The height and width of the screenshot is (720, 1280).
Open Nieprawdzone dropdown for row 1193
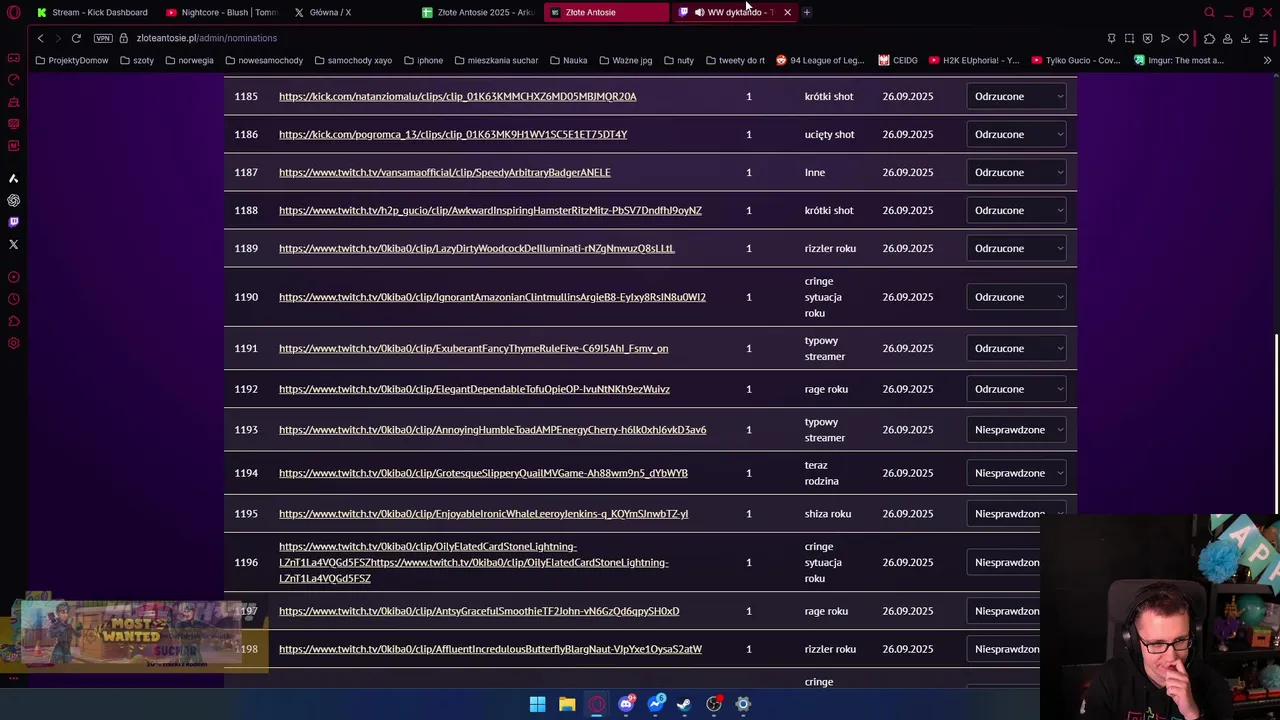1016,430
